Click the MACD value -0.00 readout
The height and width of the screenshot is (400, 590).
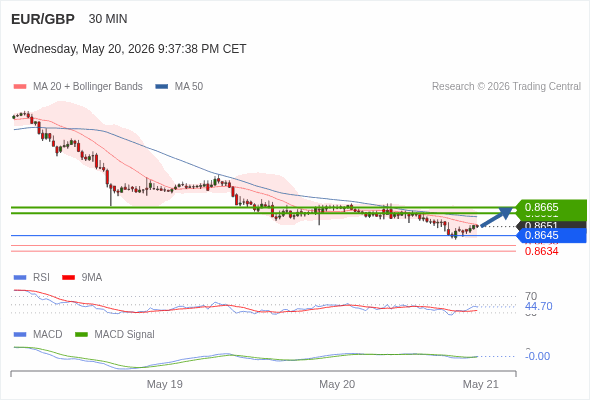point(537,356)
